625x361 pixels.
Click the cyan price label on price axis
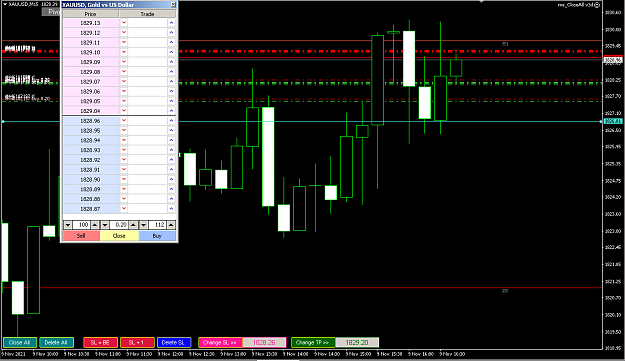[613, 121]
